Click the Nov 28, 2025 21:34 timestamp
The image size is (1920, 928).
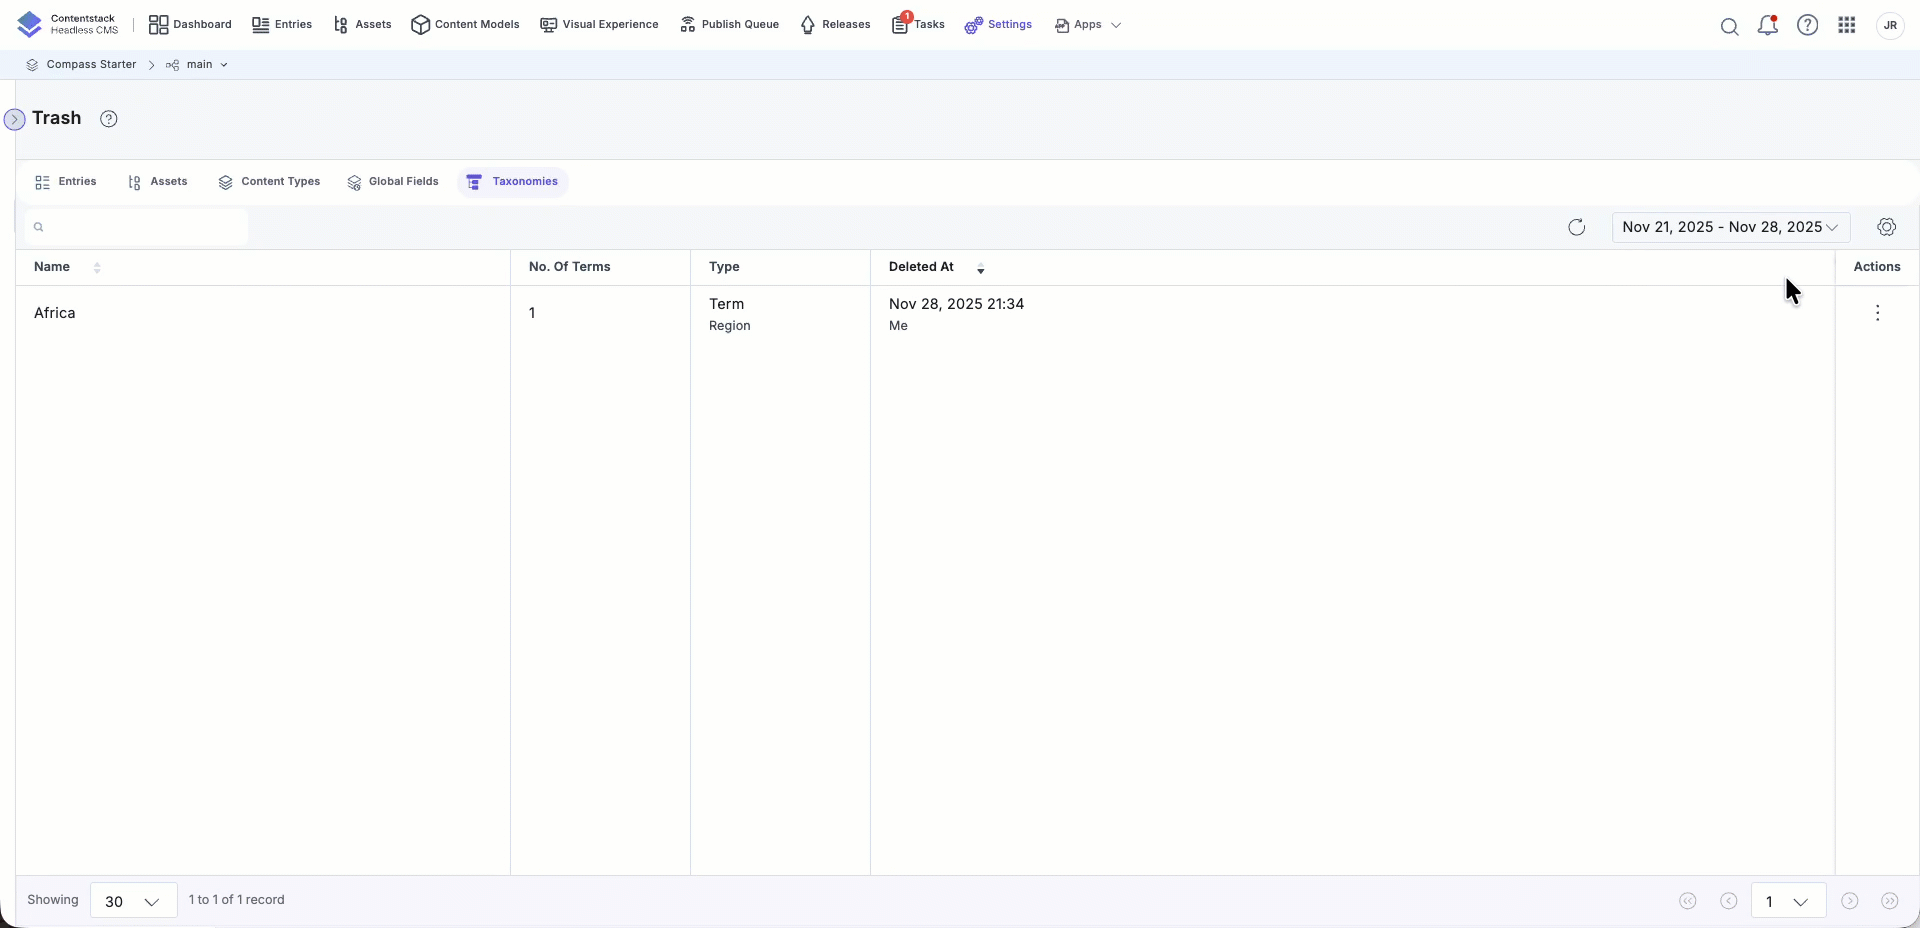click(956, 304)
